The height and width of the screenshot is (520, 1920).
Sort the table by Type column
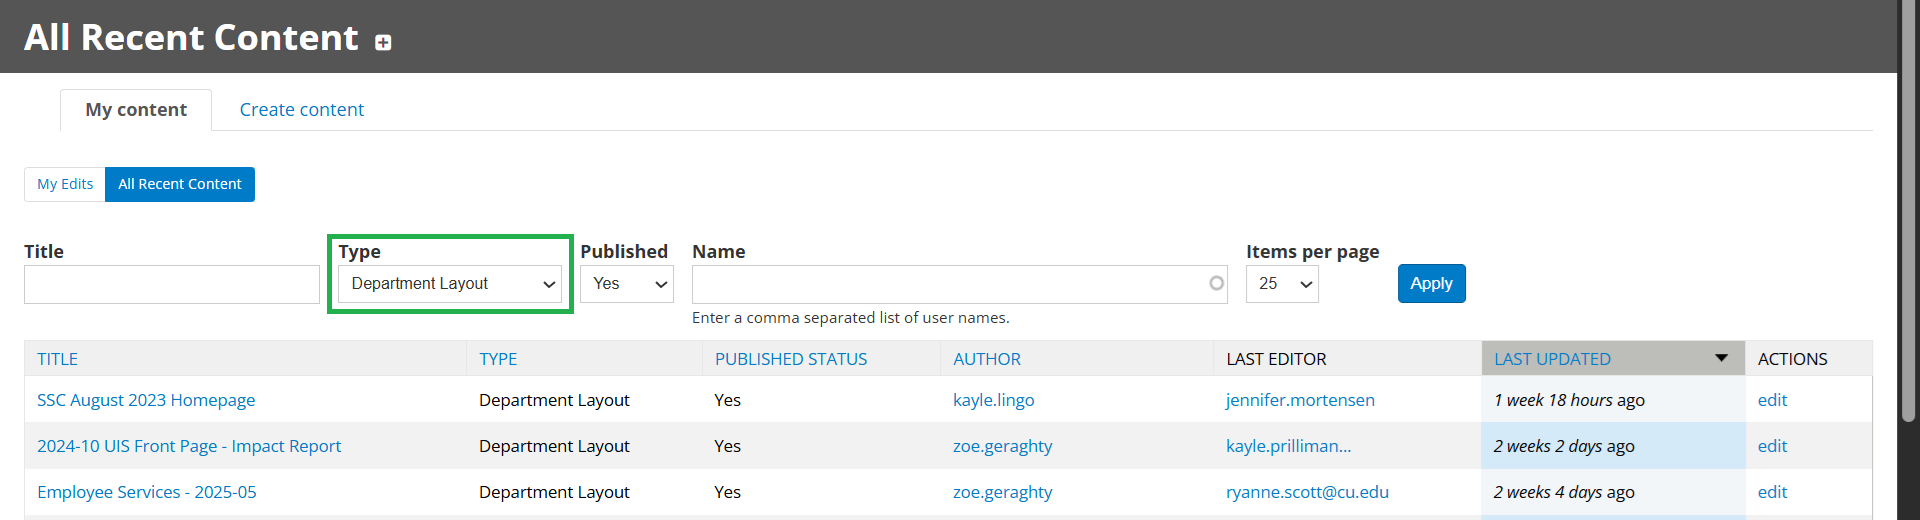click(498, 359)
